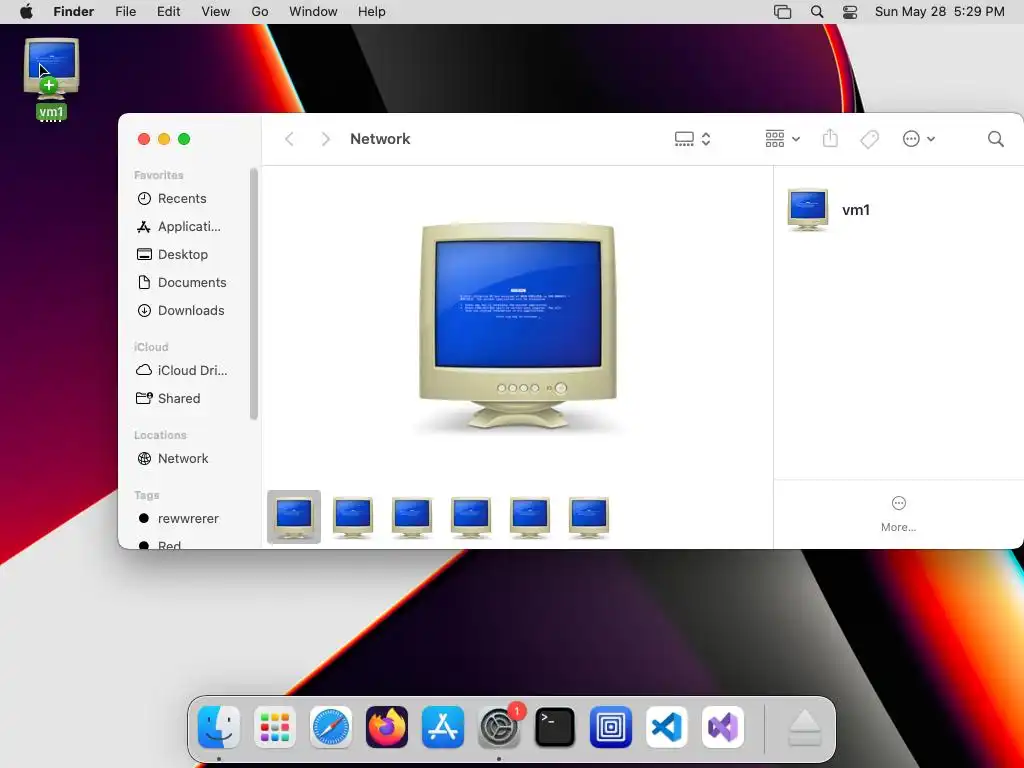The height and width of the screenshot is (768, 1024).
Task: Select the third gallery thumbnail
Action: 411,517
